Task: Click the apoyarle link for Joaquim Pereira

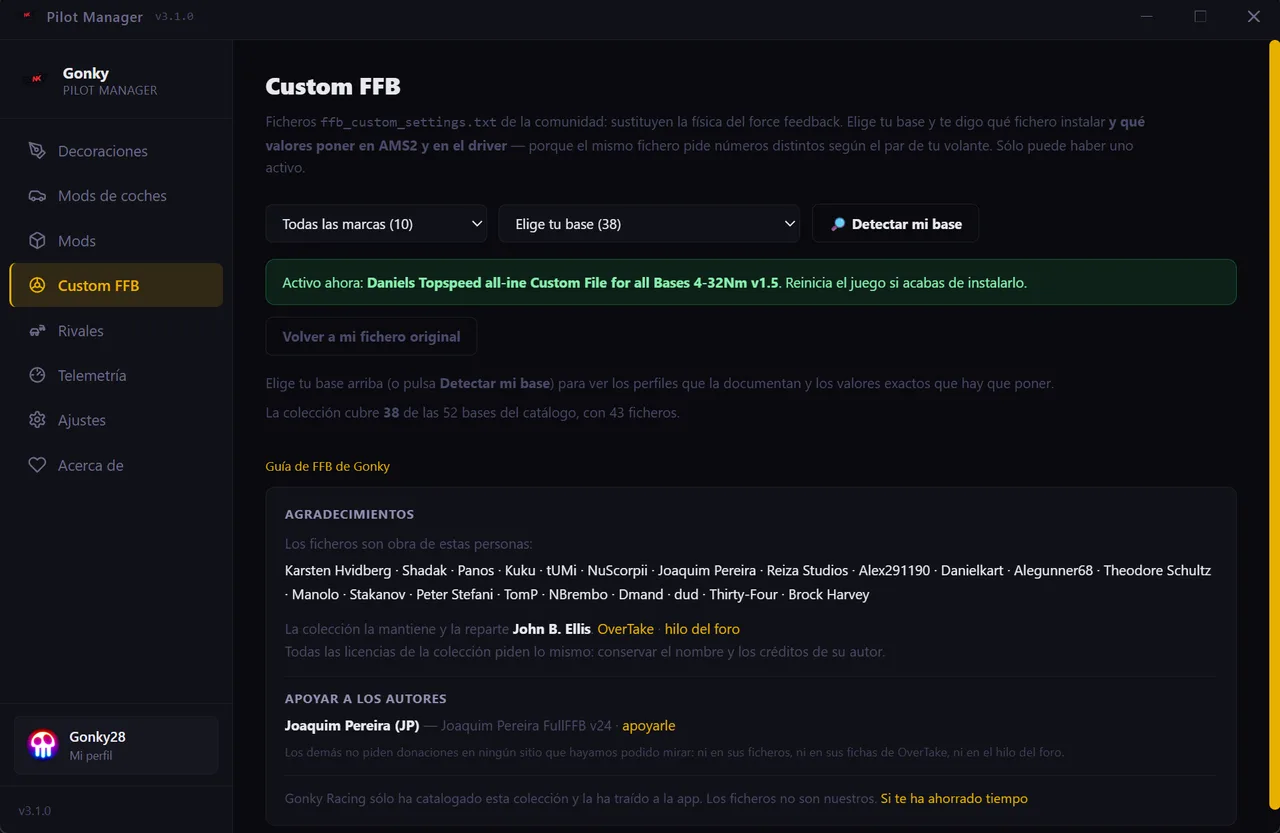Action: tap(648, 726)
